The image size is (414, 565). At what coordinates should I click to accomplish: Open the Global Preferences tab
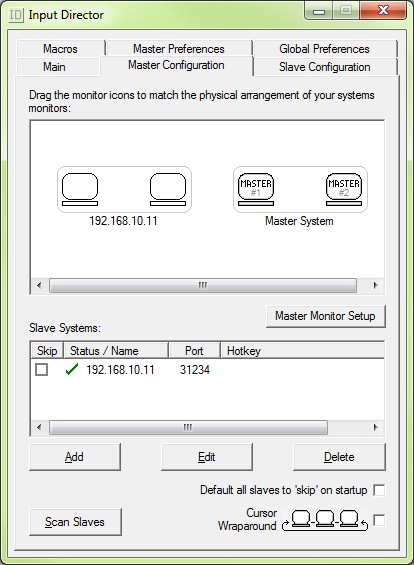(324, 49)
